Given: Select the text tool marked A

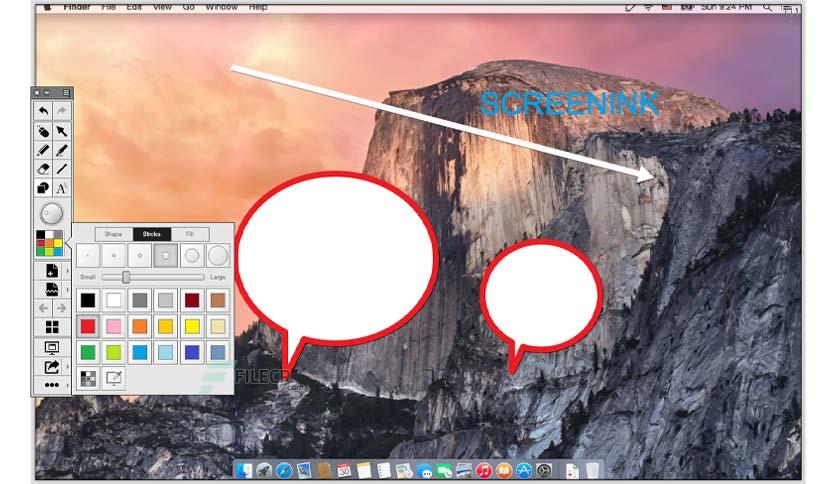Looking at the screenshot, I should (62, 188).
